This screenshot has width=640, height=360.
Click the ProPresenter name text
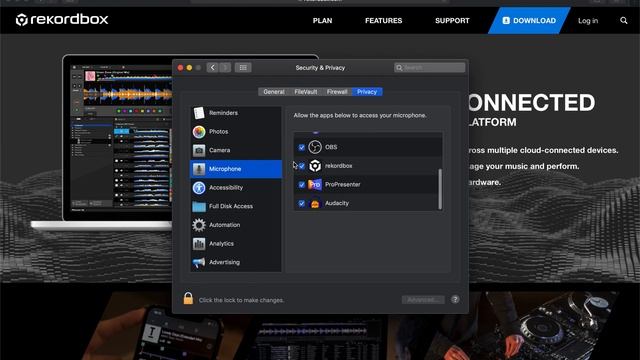tap(342, 184)
